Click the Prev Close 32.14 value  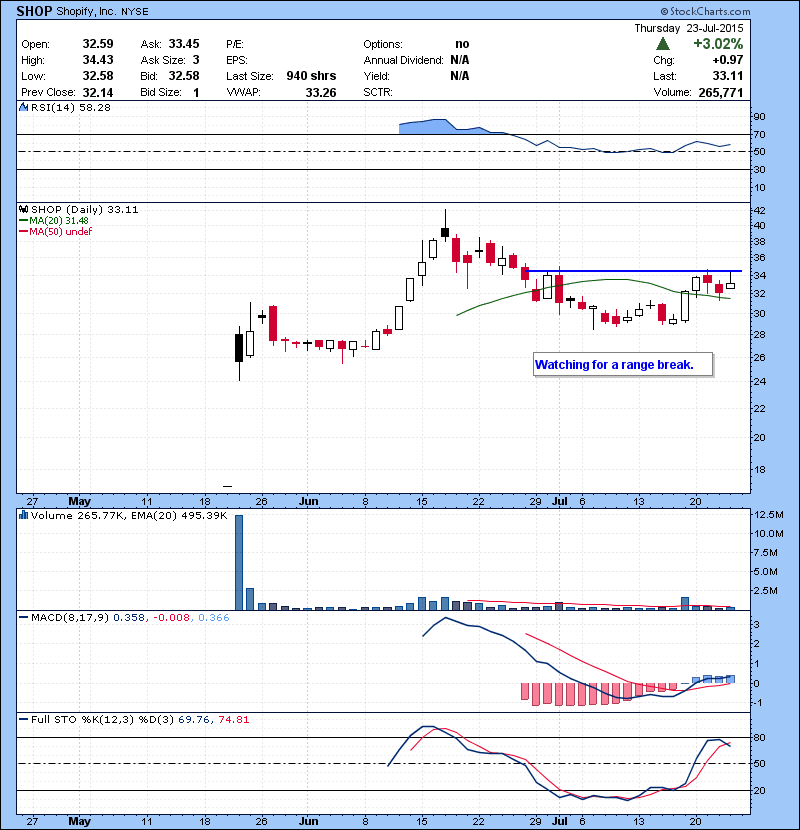point(98,93)
